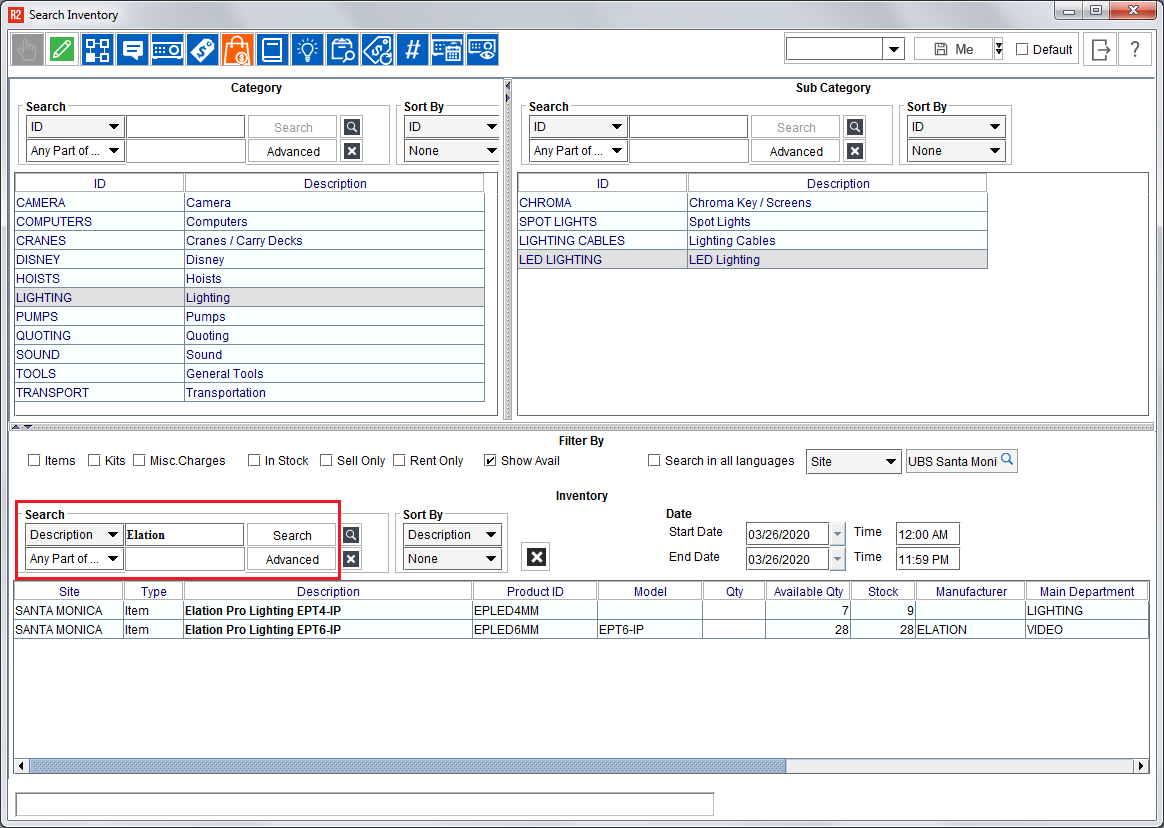
Task: Open the Start Date calendar dropdown
Action: pyautogui.click(x=837, y=534)
